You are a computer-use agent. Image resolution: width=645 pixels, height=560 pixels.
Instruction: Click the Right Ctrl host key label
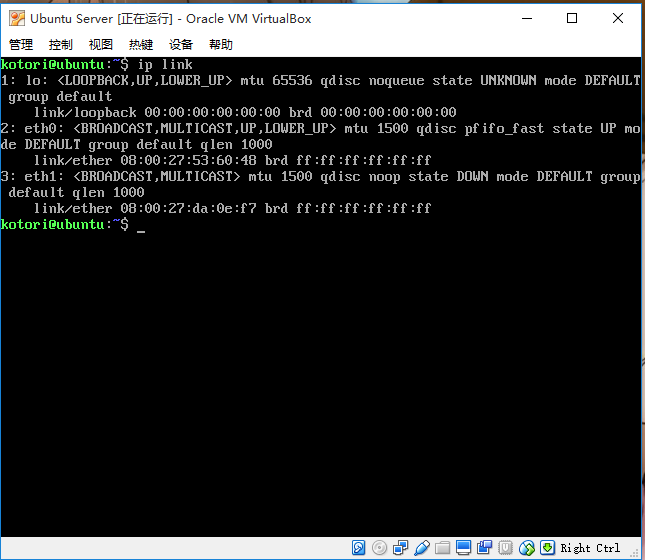coord(590,548)
